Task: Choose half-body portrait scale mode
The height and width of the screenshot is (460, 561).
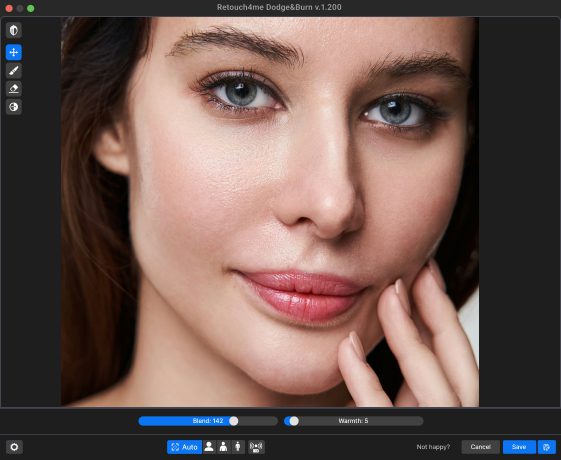Action: 223,447
